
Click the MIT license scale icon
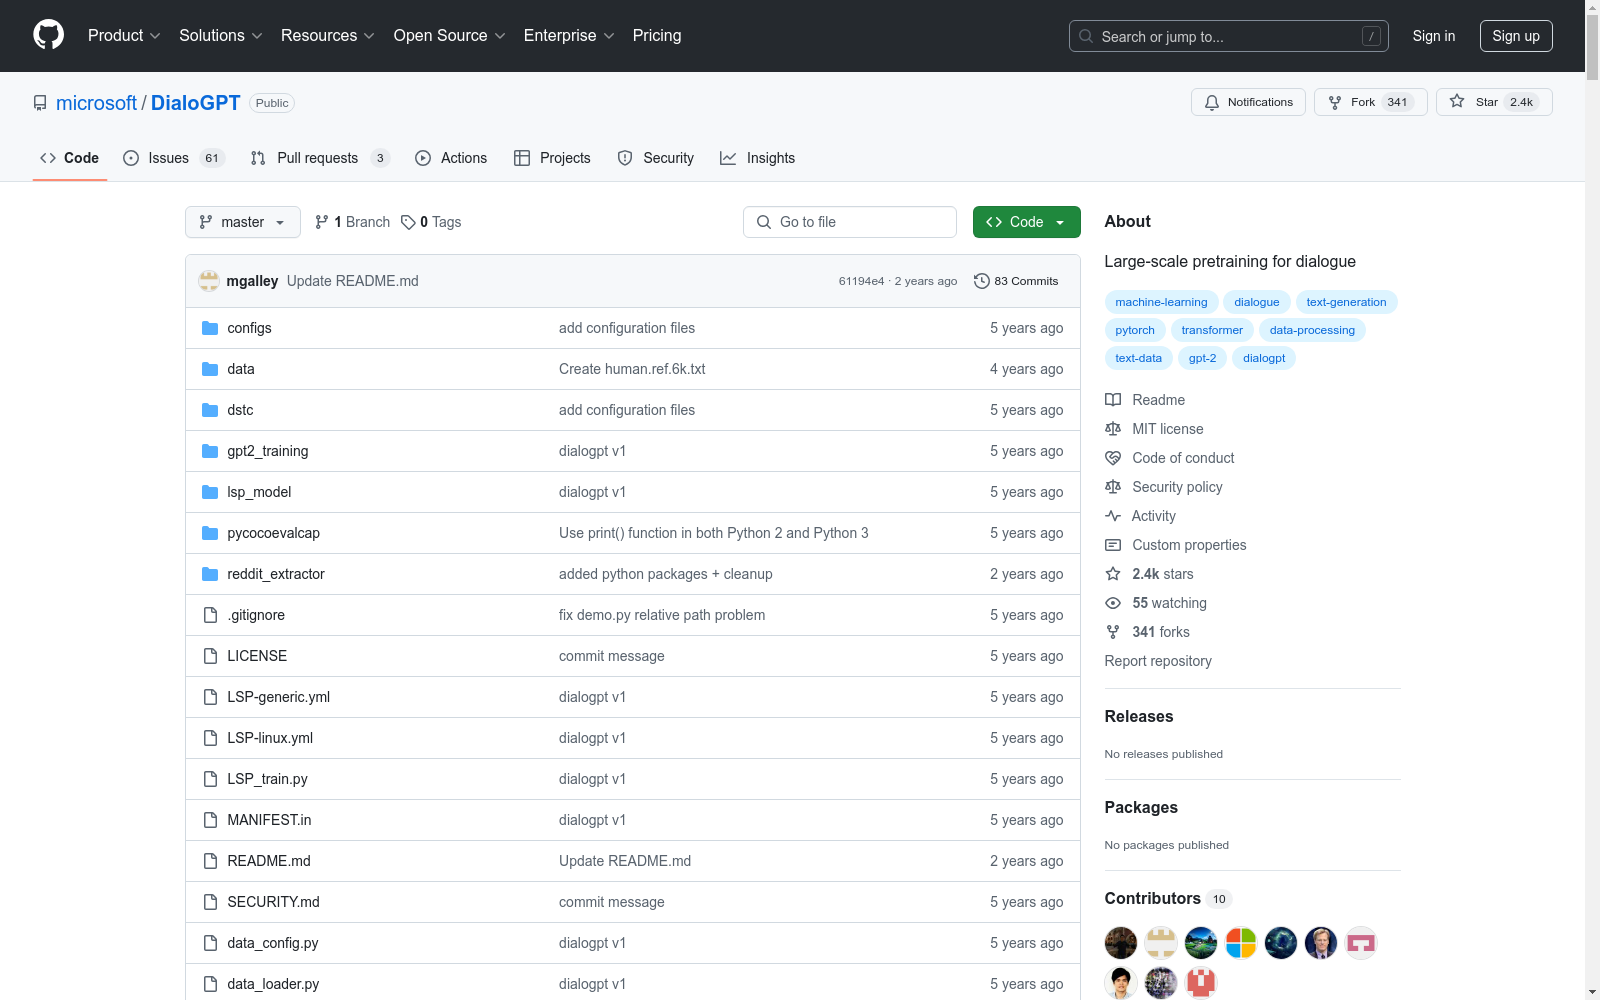tap(1113, 429)
